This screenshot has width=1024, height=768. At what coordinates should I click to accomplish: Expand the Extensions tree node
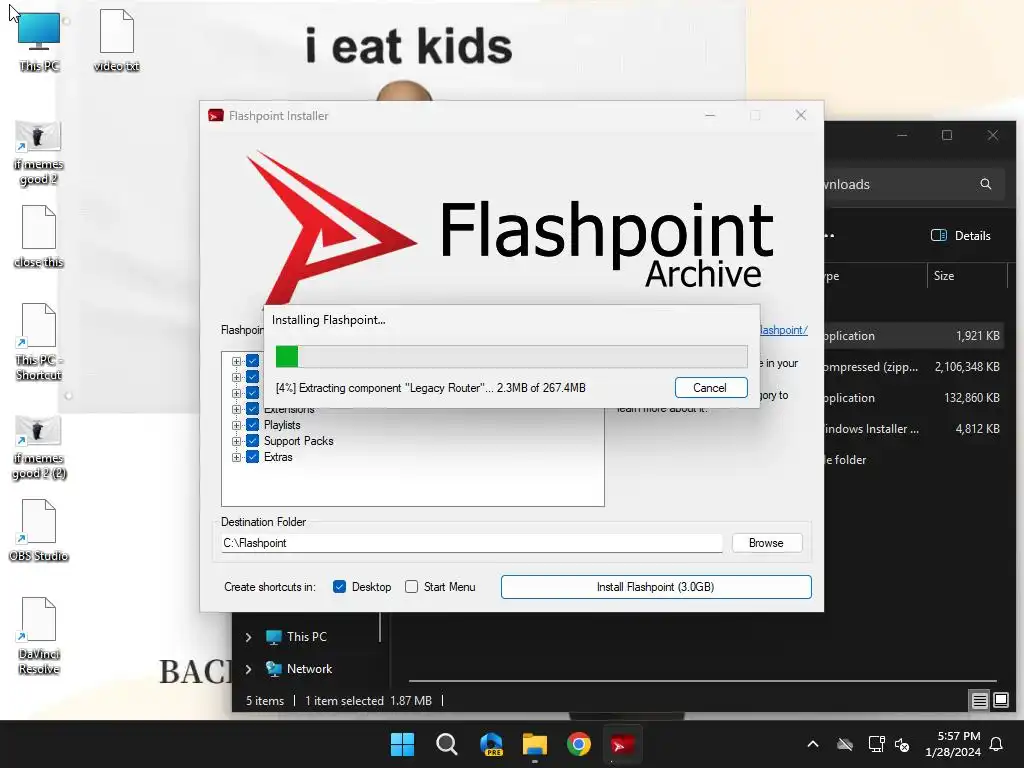236,409
